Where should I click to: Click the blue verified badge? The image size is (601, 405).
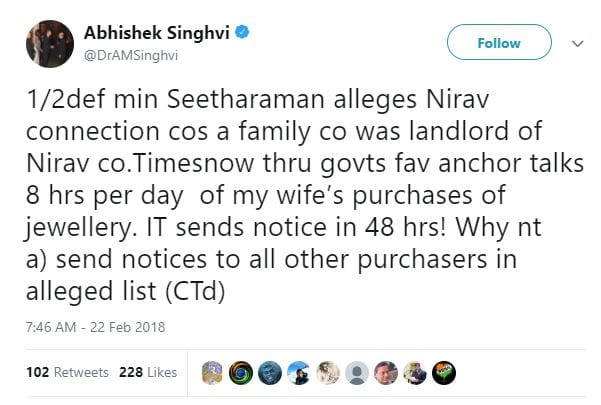click(243, 33)
